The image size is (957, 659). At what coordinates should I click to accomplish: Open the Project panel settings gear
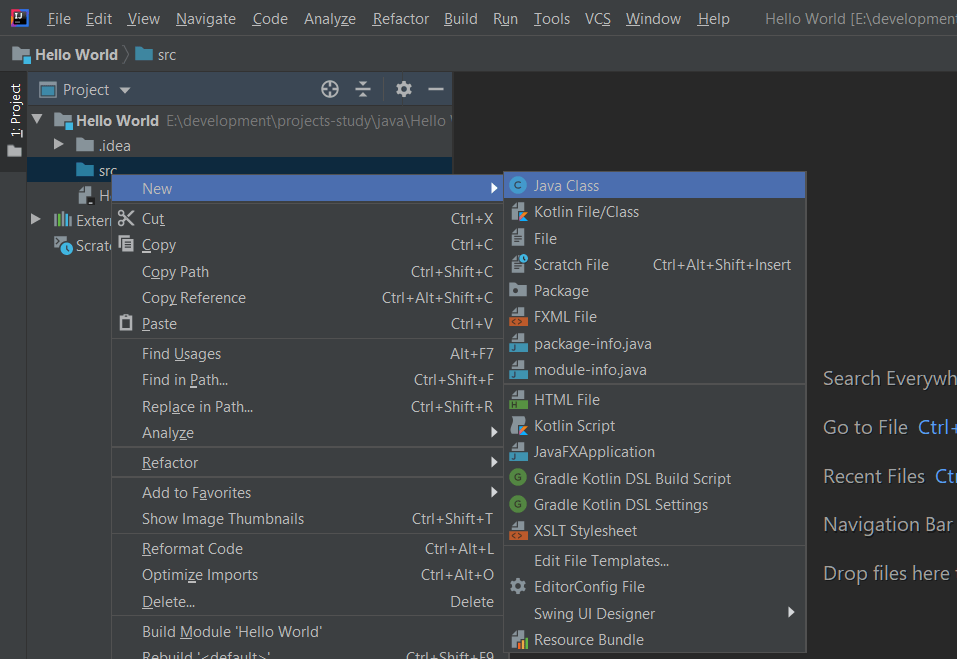[403, 89]
